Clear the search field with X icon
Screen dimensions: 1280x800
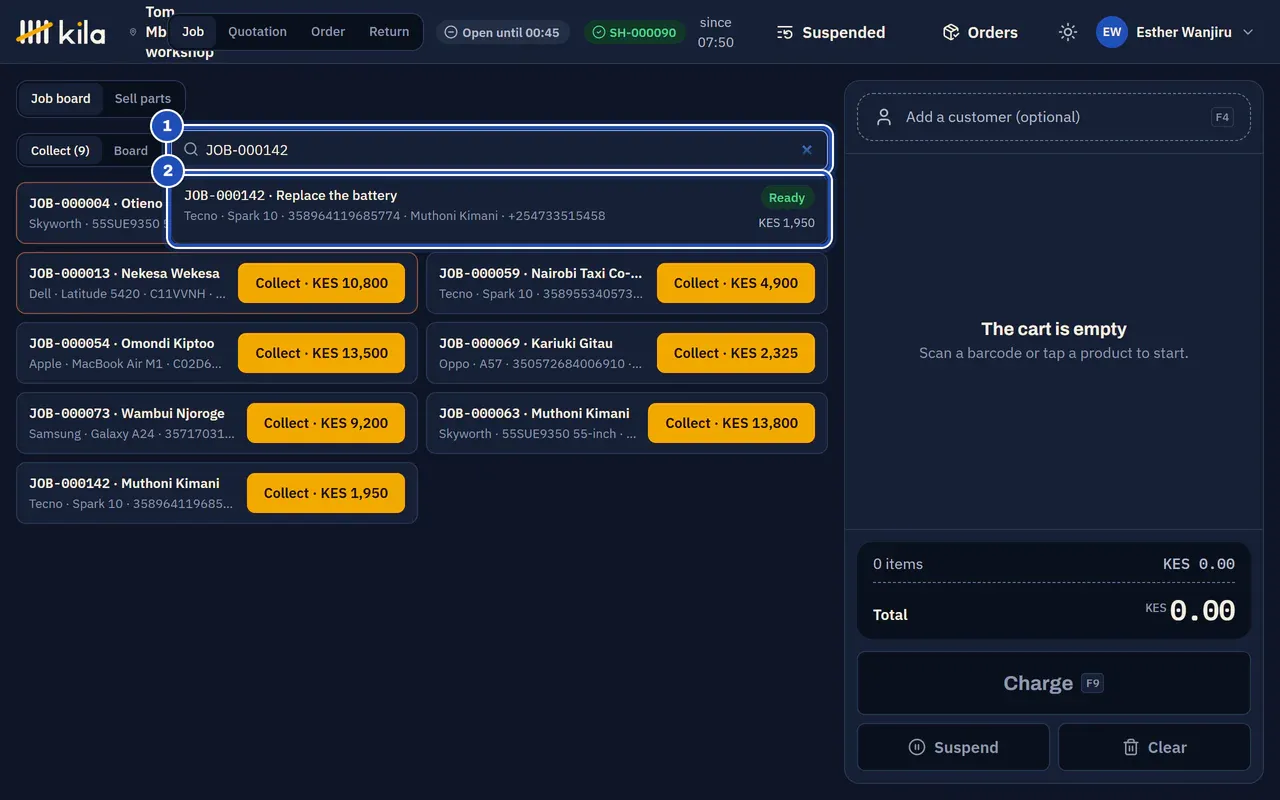[x=807, y=150]
